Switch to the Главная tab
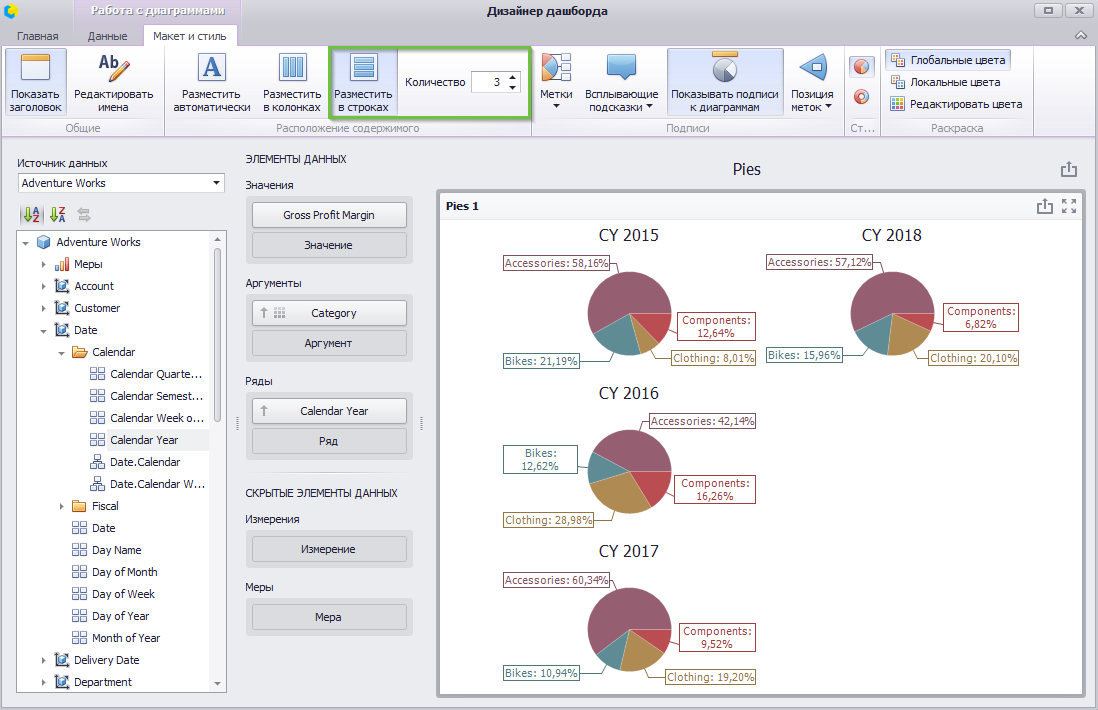 pos(38,36)
